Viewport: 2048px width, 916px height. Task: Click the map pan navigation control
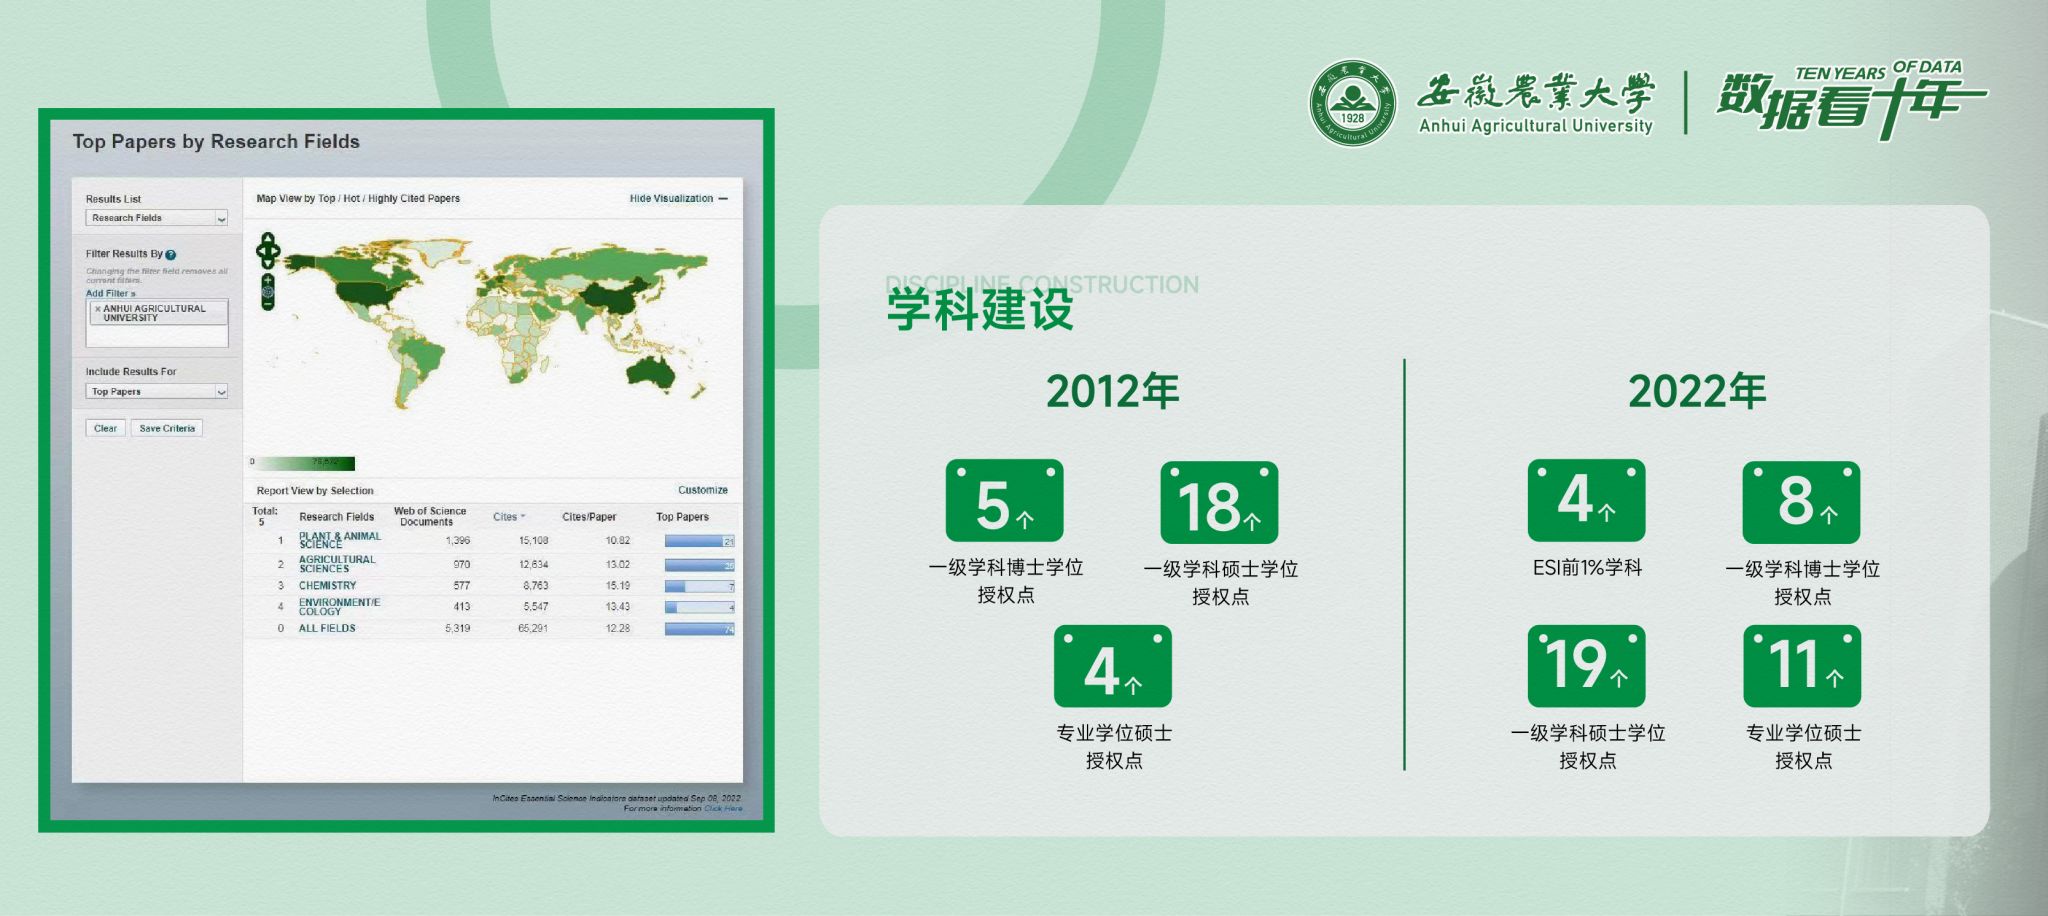click(268, 250)
